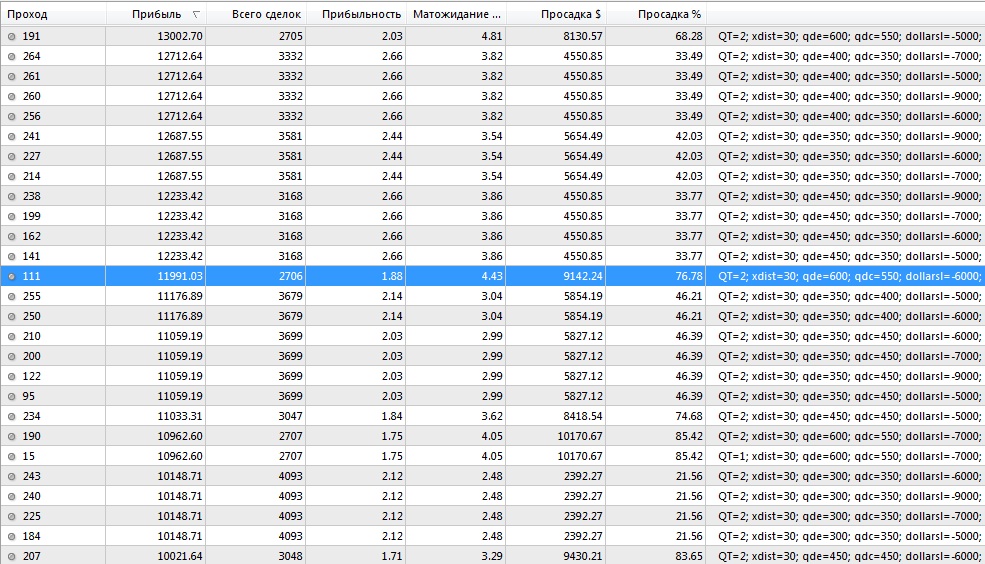Toggle the sort arrow next to Прибыль
This screenshot has width=985, height=564.
click(196, 14)
